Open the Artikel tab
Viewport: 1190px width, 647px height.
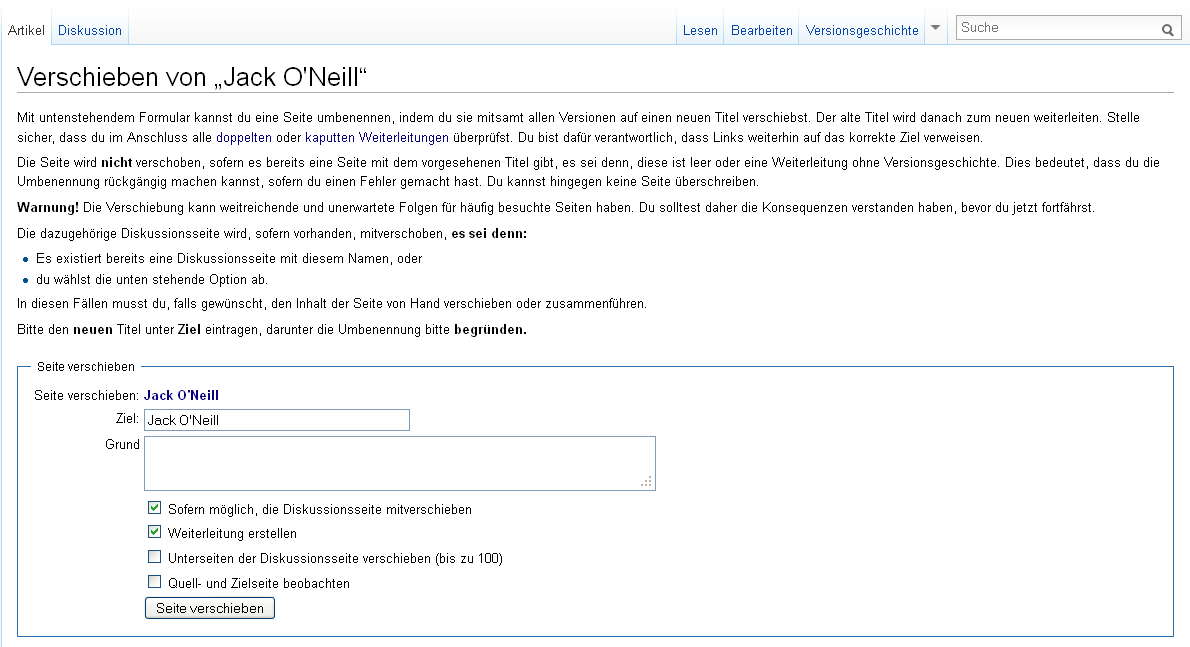[x=26, y=30]
